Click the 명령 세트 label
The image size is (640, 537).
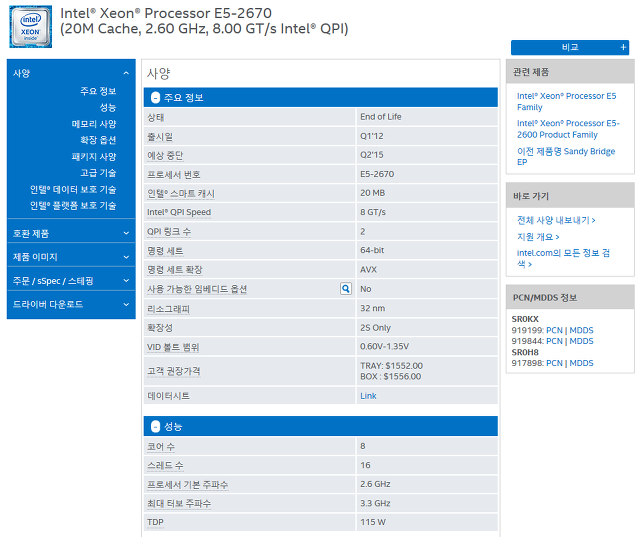coord(165,251)
